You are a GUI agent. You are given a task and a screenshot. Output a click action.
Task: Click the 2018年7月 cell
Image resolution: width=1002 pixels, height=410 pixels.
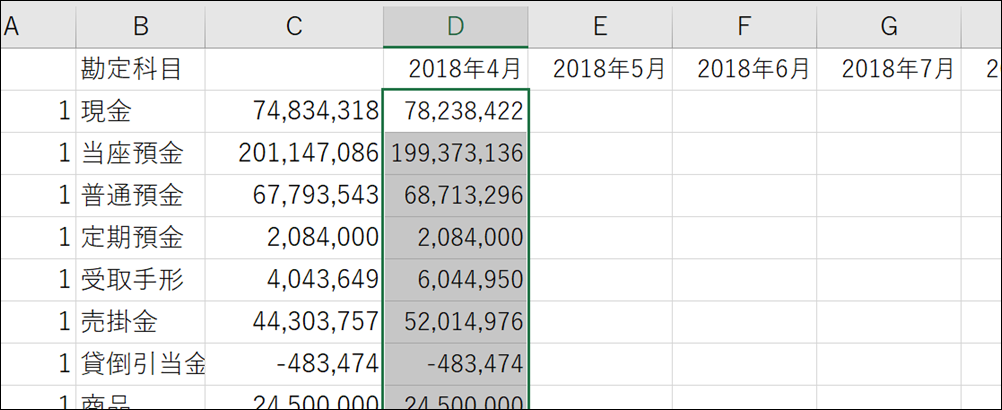(x=889, y=69)
